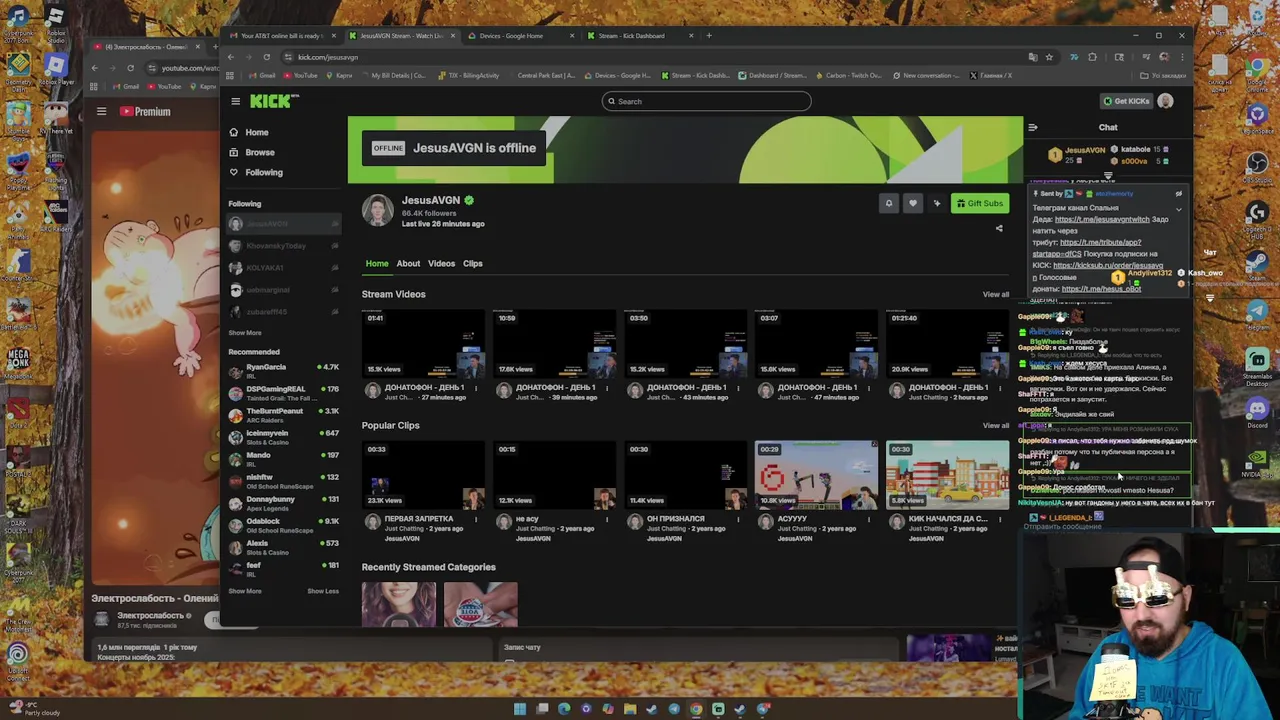Select the Home channel tab

pos(377,264)
